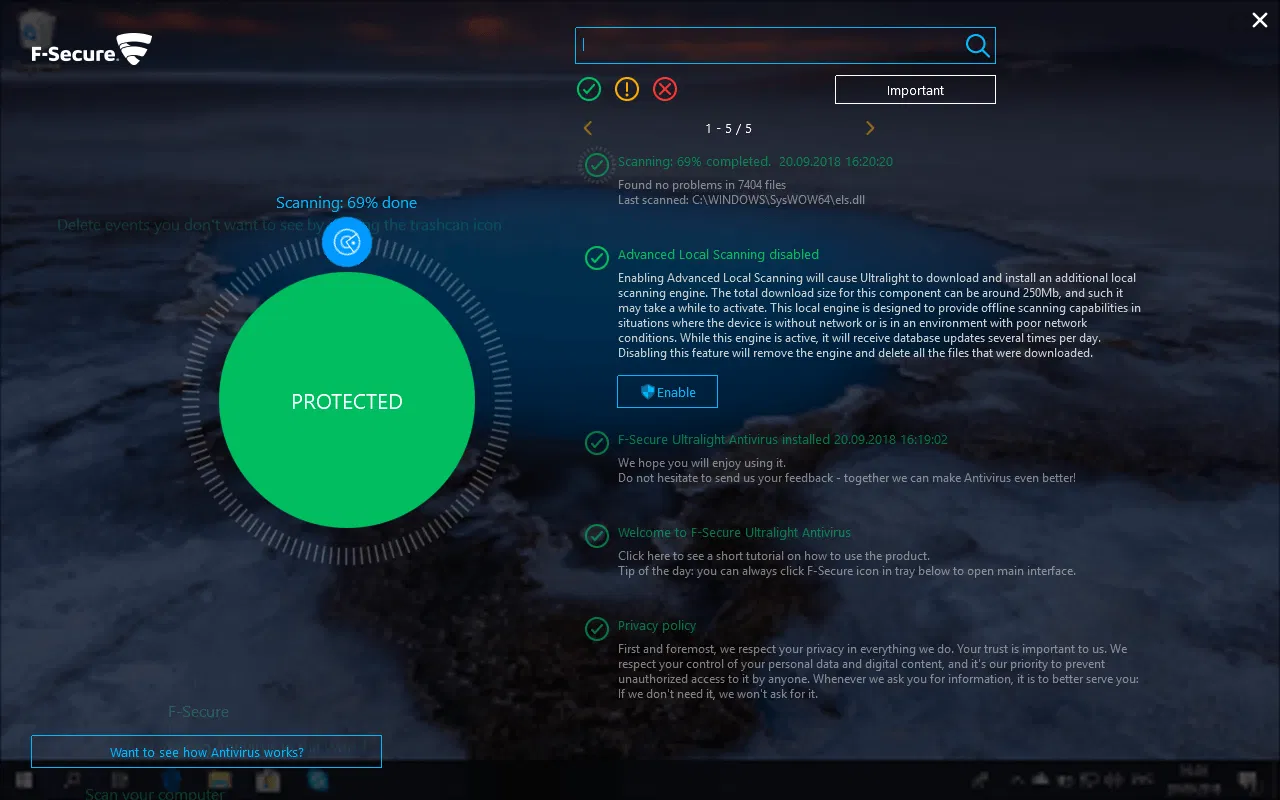Go to previous page of events
The width and height of the screenshot is (1280, 800).
588,128
